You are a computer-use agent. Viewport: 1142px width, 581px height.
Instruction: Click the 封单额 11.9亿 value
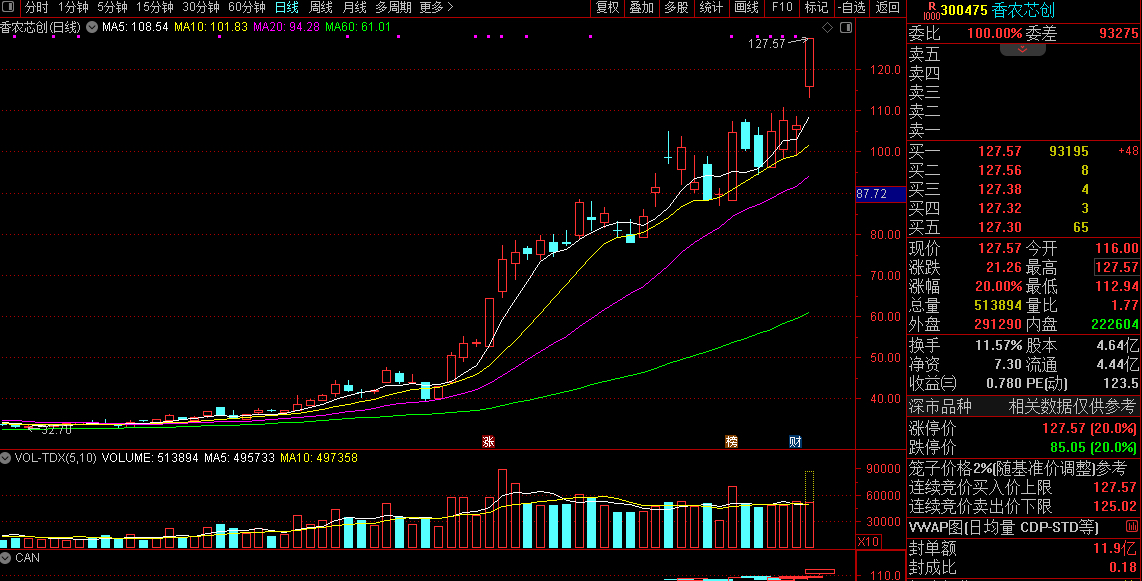(1116, 548)
